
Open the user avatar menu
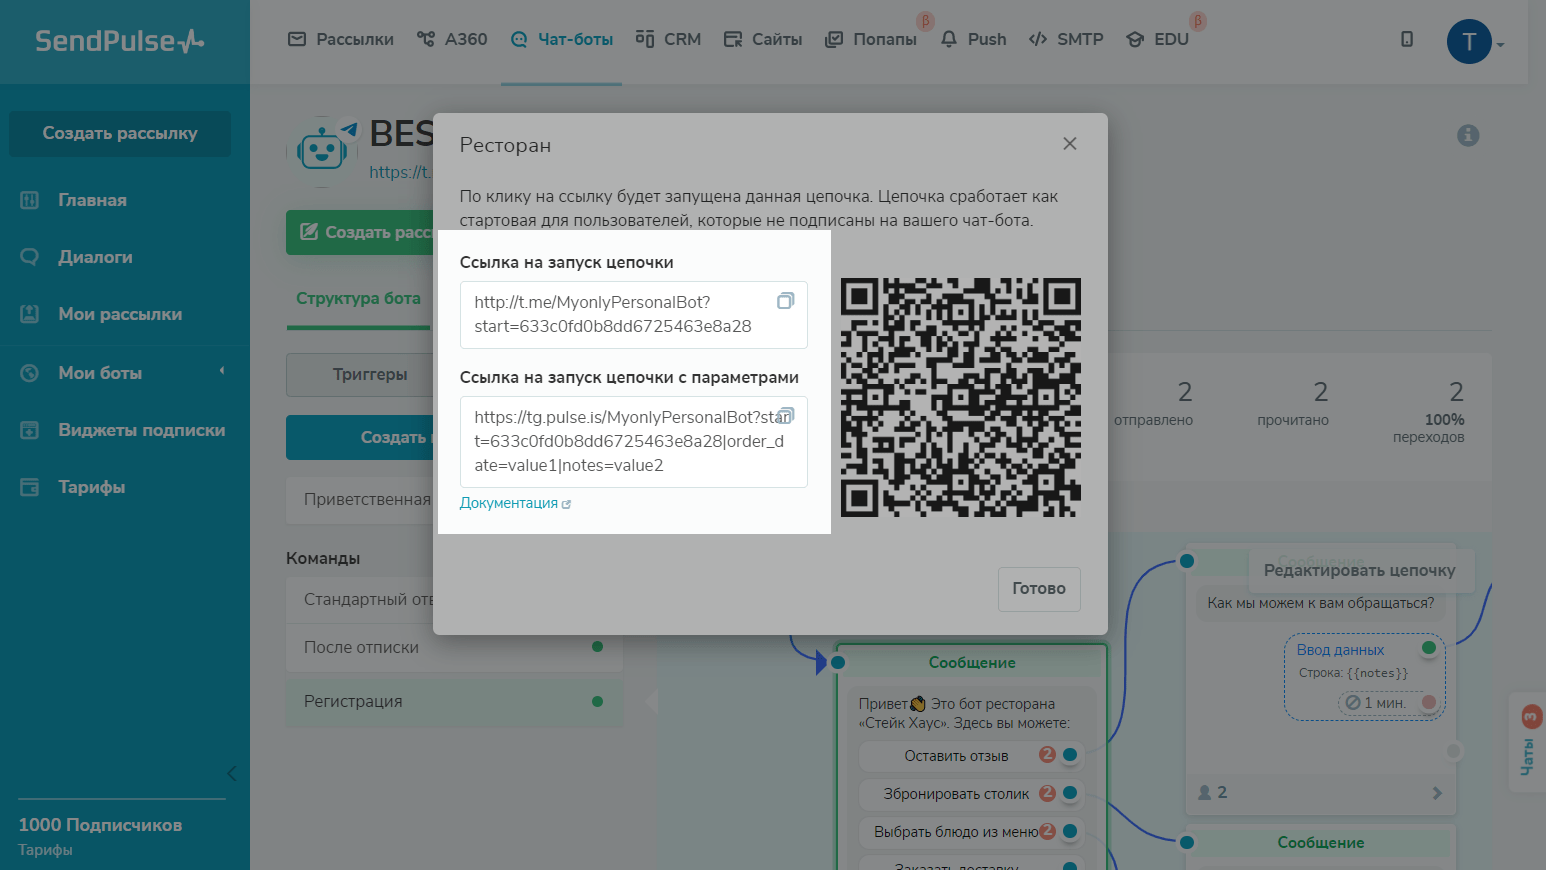point(1474,42)
